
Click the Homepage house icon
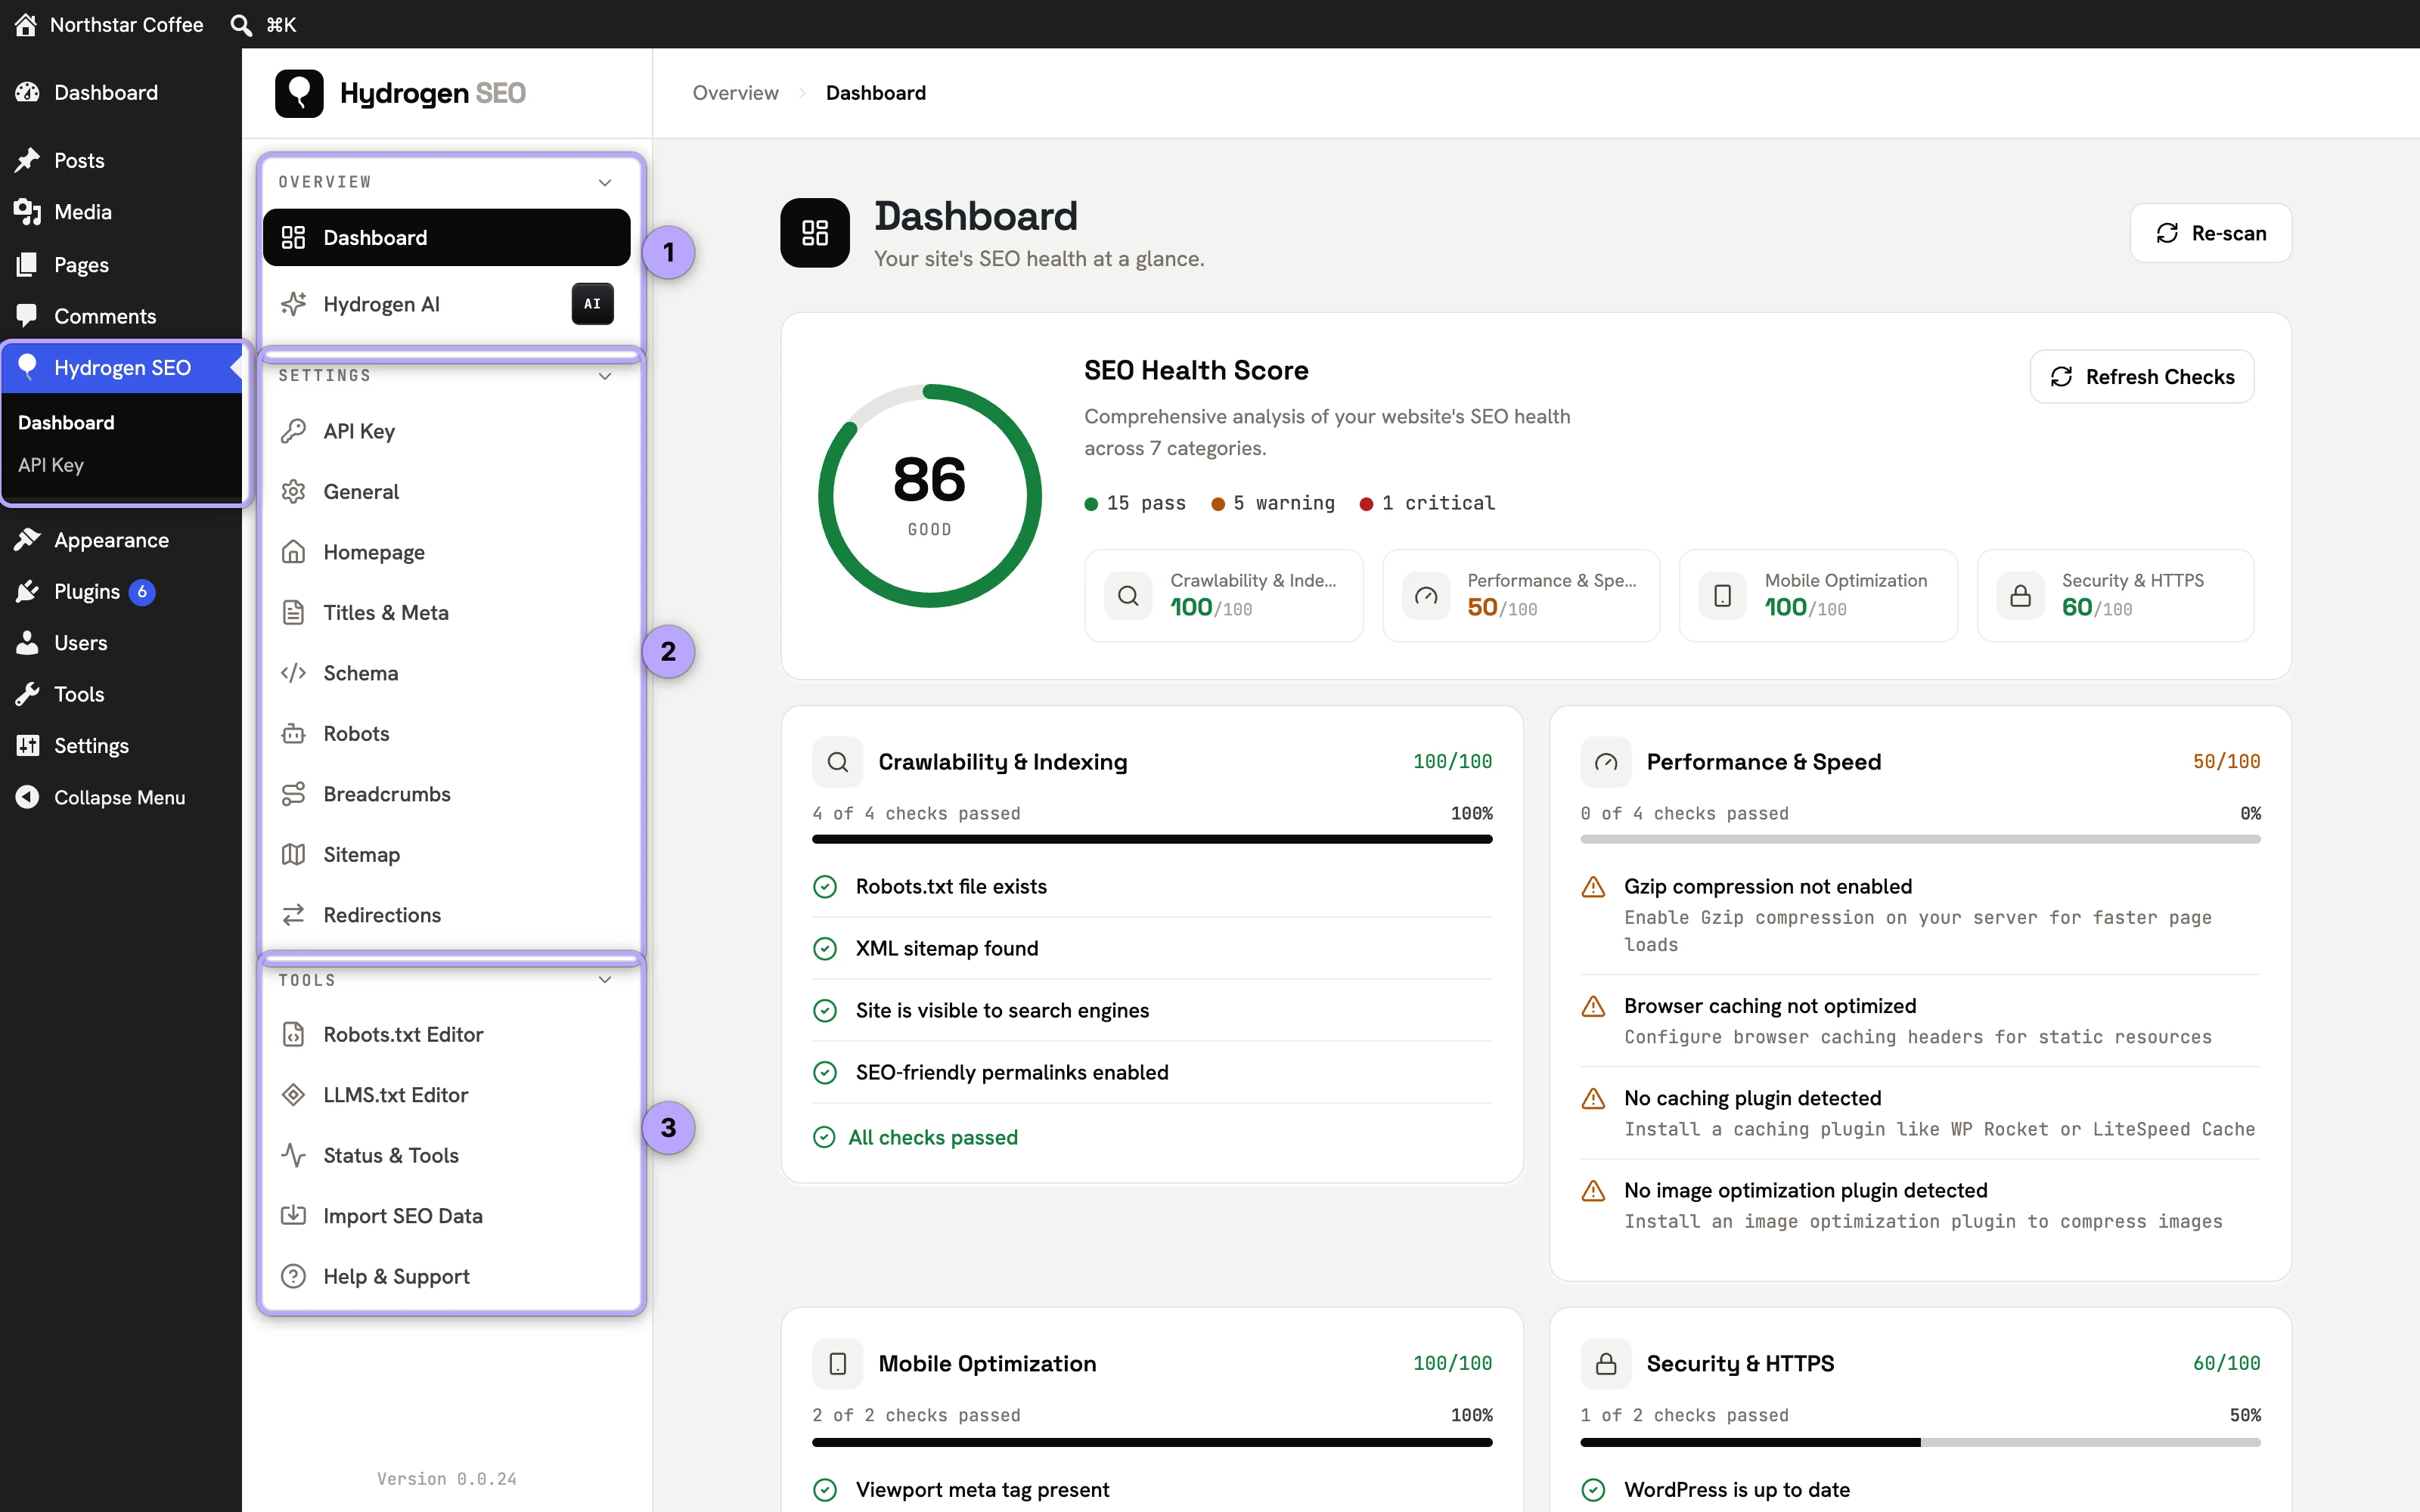coord(293,552)
